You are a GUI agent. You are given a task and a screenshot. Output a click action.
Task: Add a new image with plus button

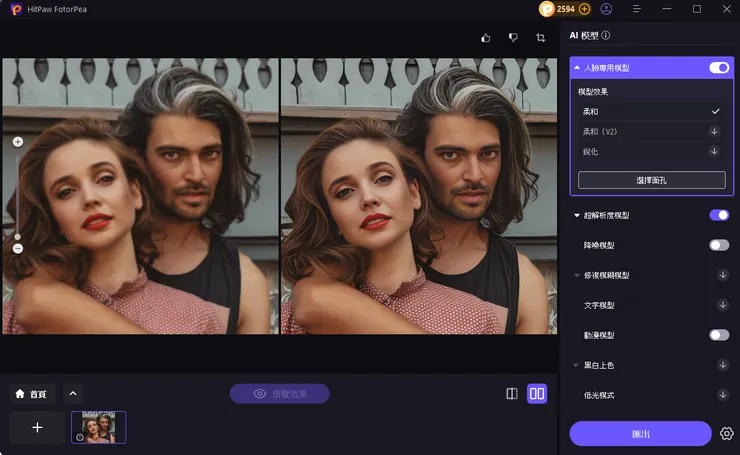click(37, 427)
